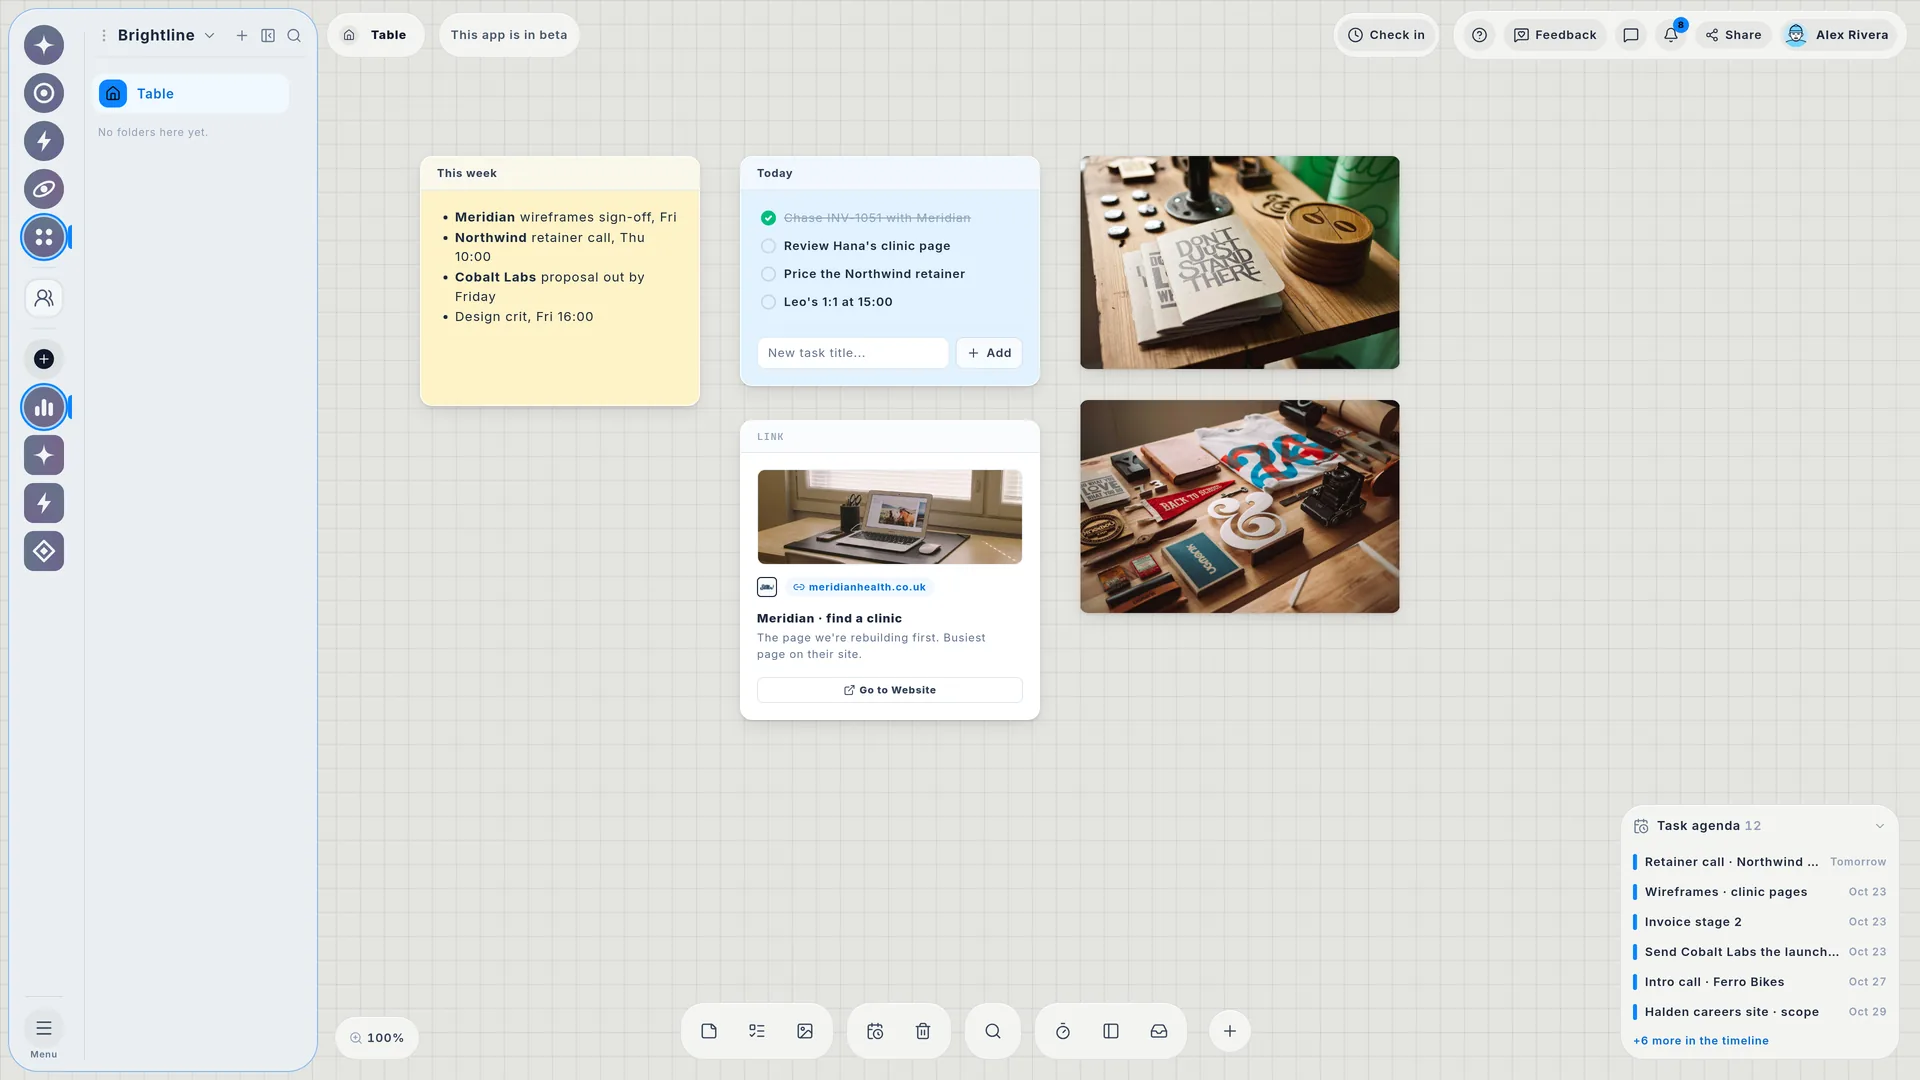1920x1080 pixels.
Task: Toggle the side panel layout icon in bottom toolbar
Action: [x=1111, y=1031]
